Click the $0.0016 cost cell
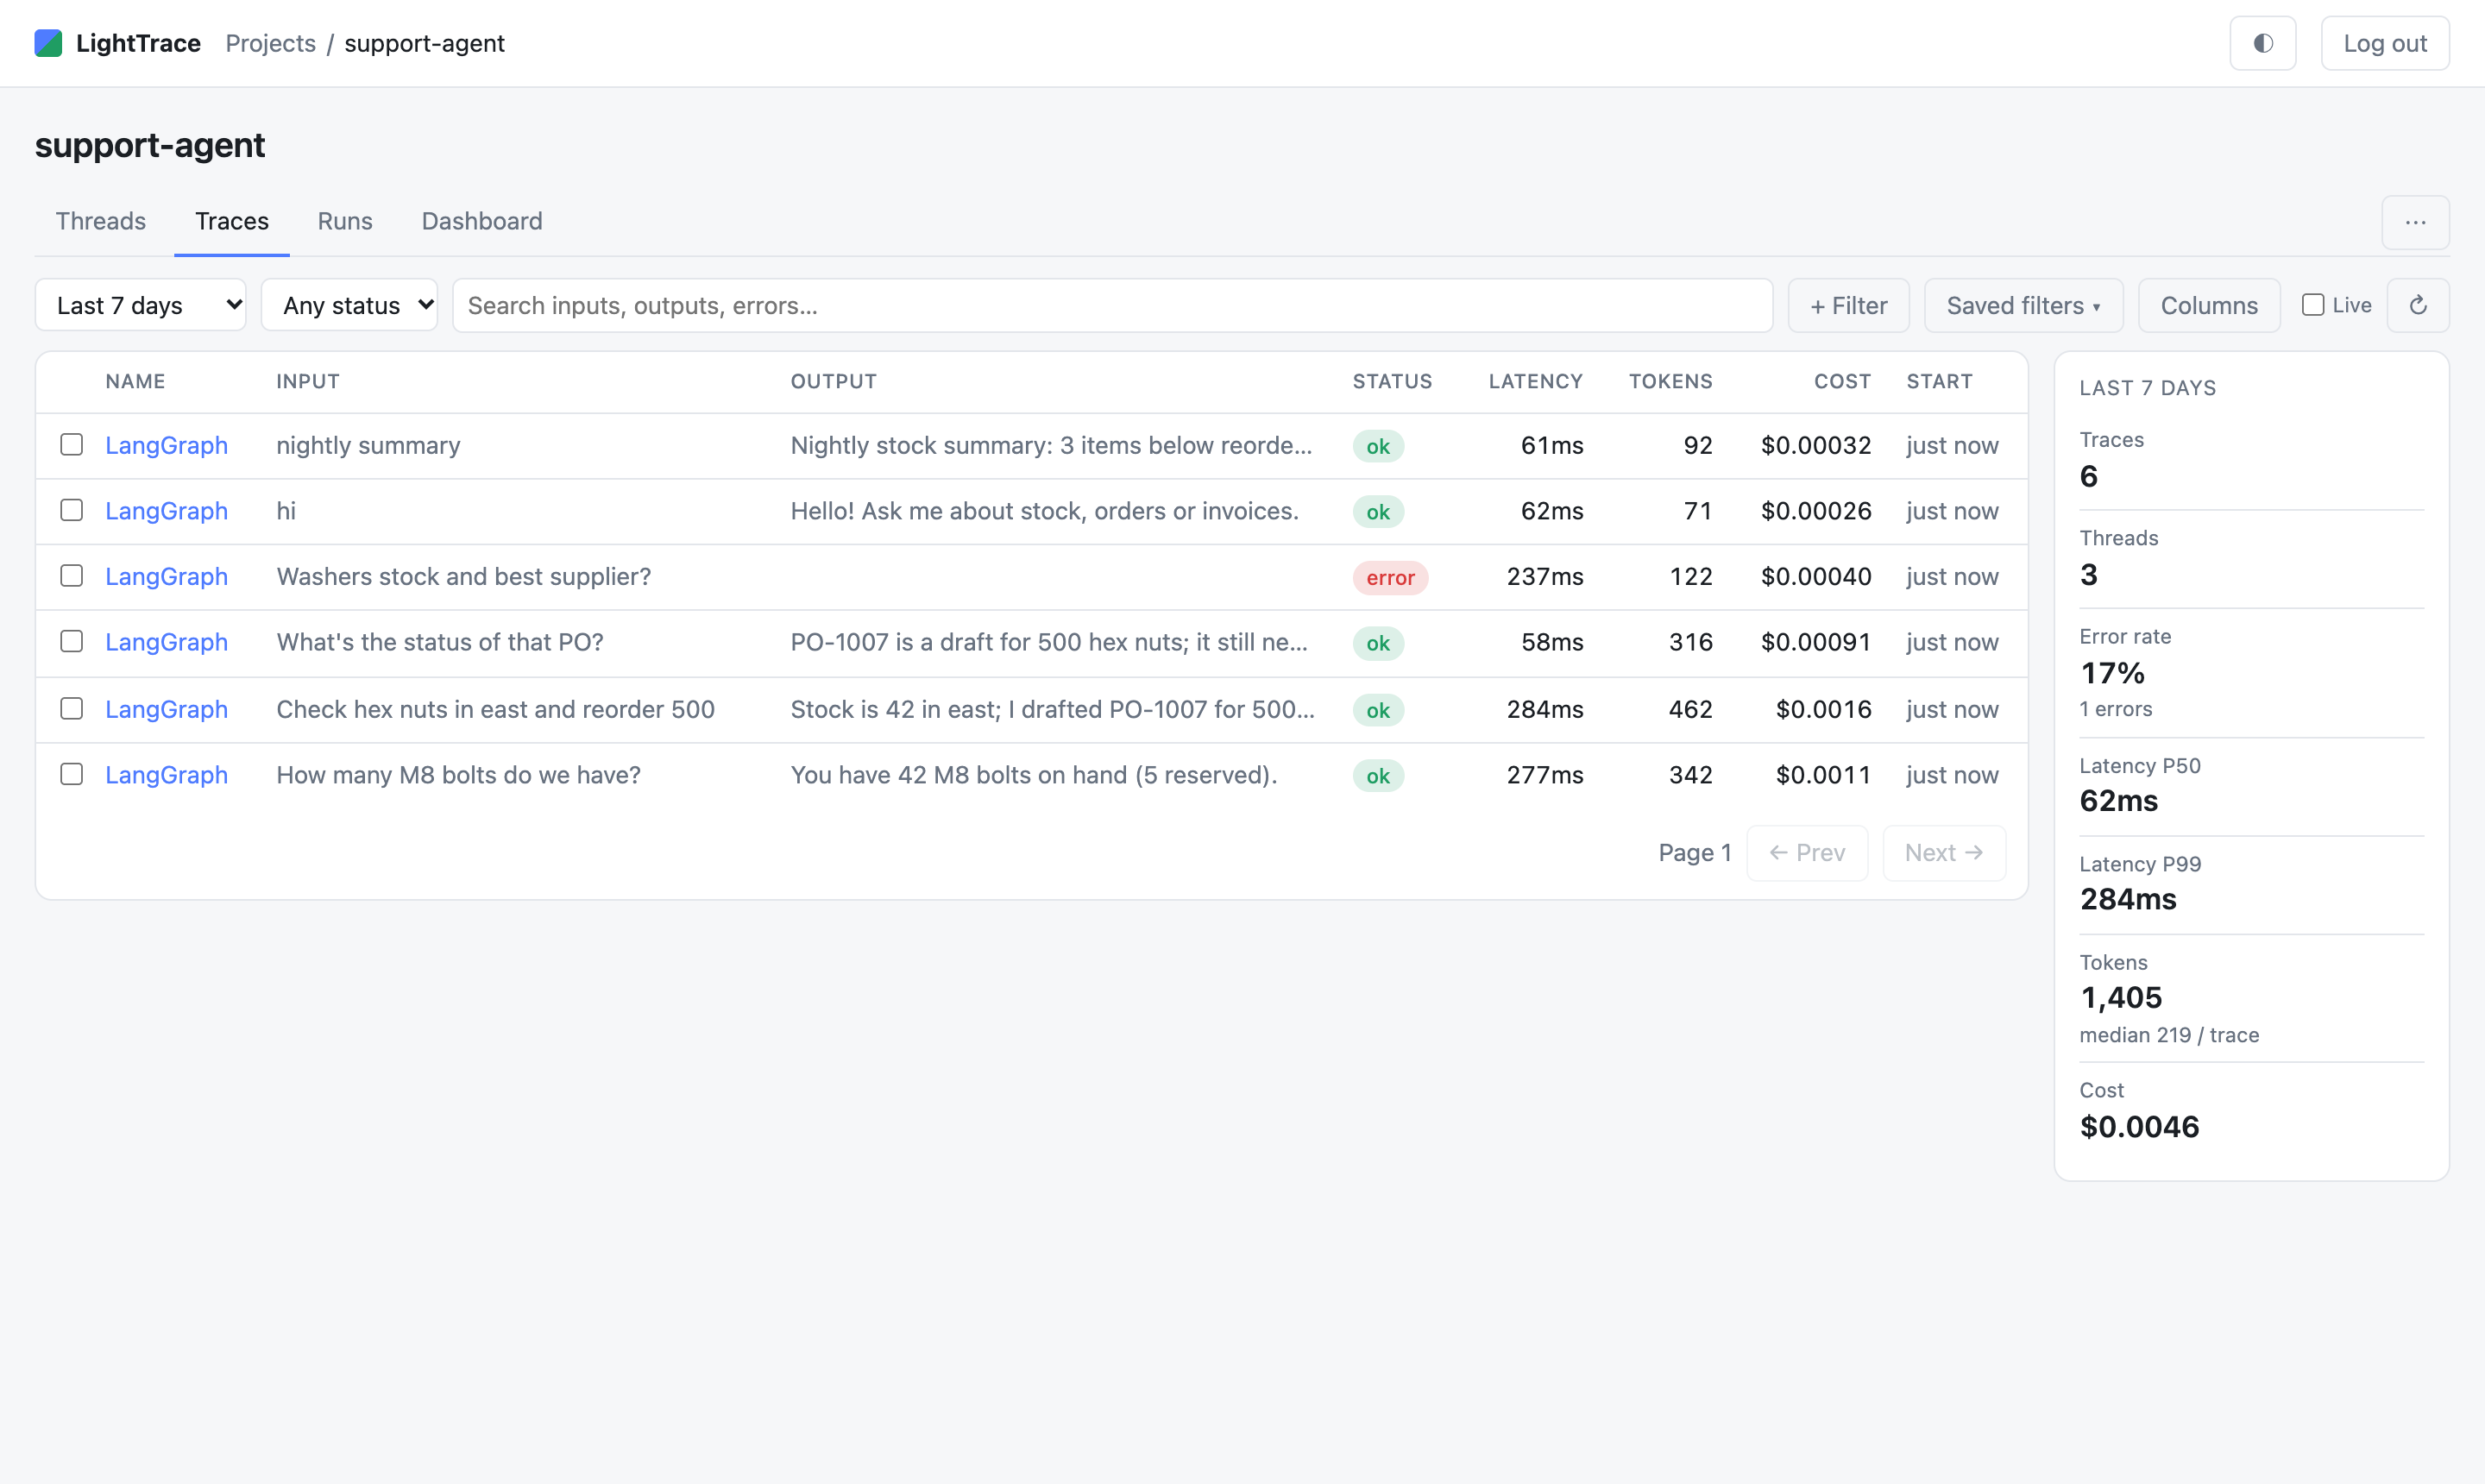2485x1484 pixels. tap(1823, 709)
